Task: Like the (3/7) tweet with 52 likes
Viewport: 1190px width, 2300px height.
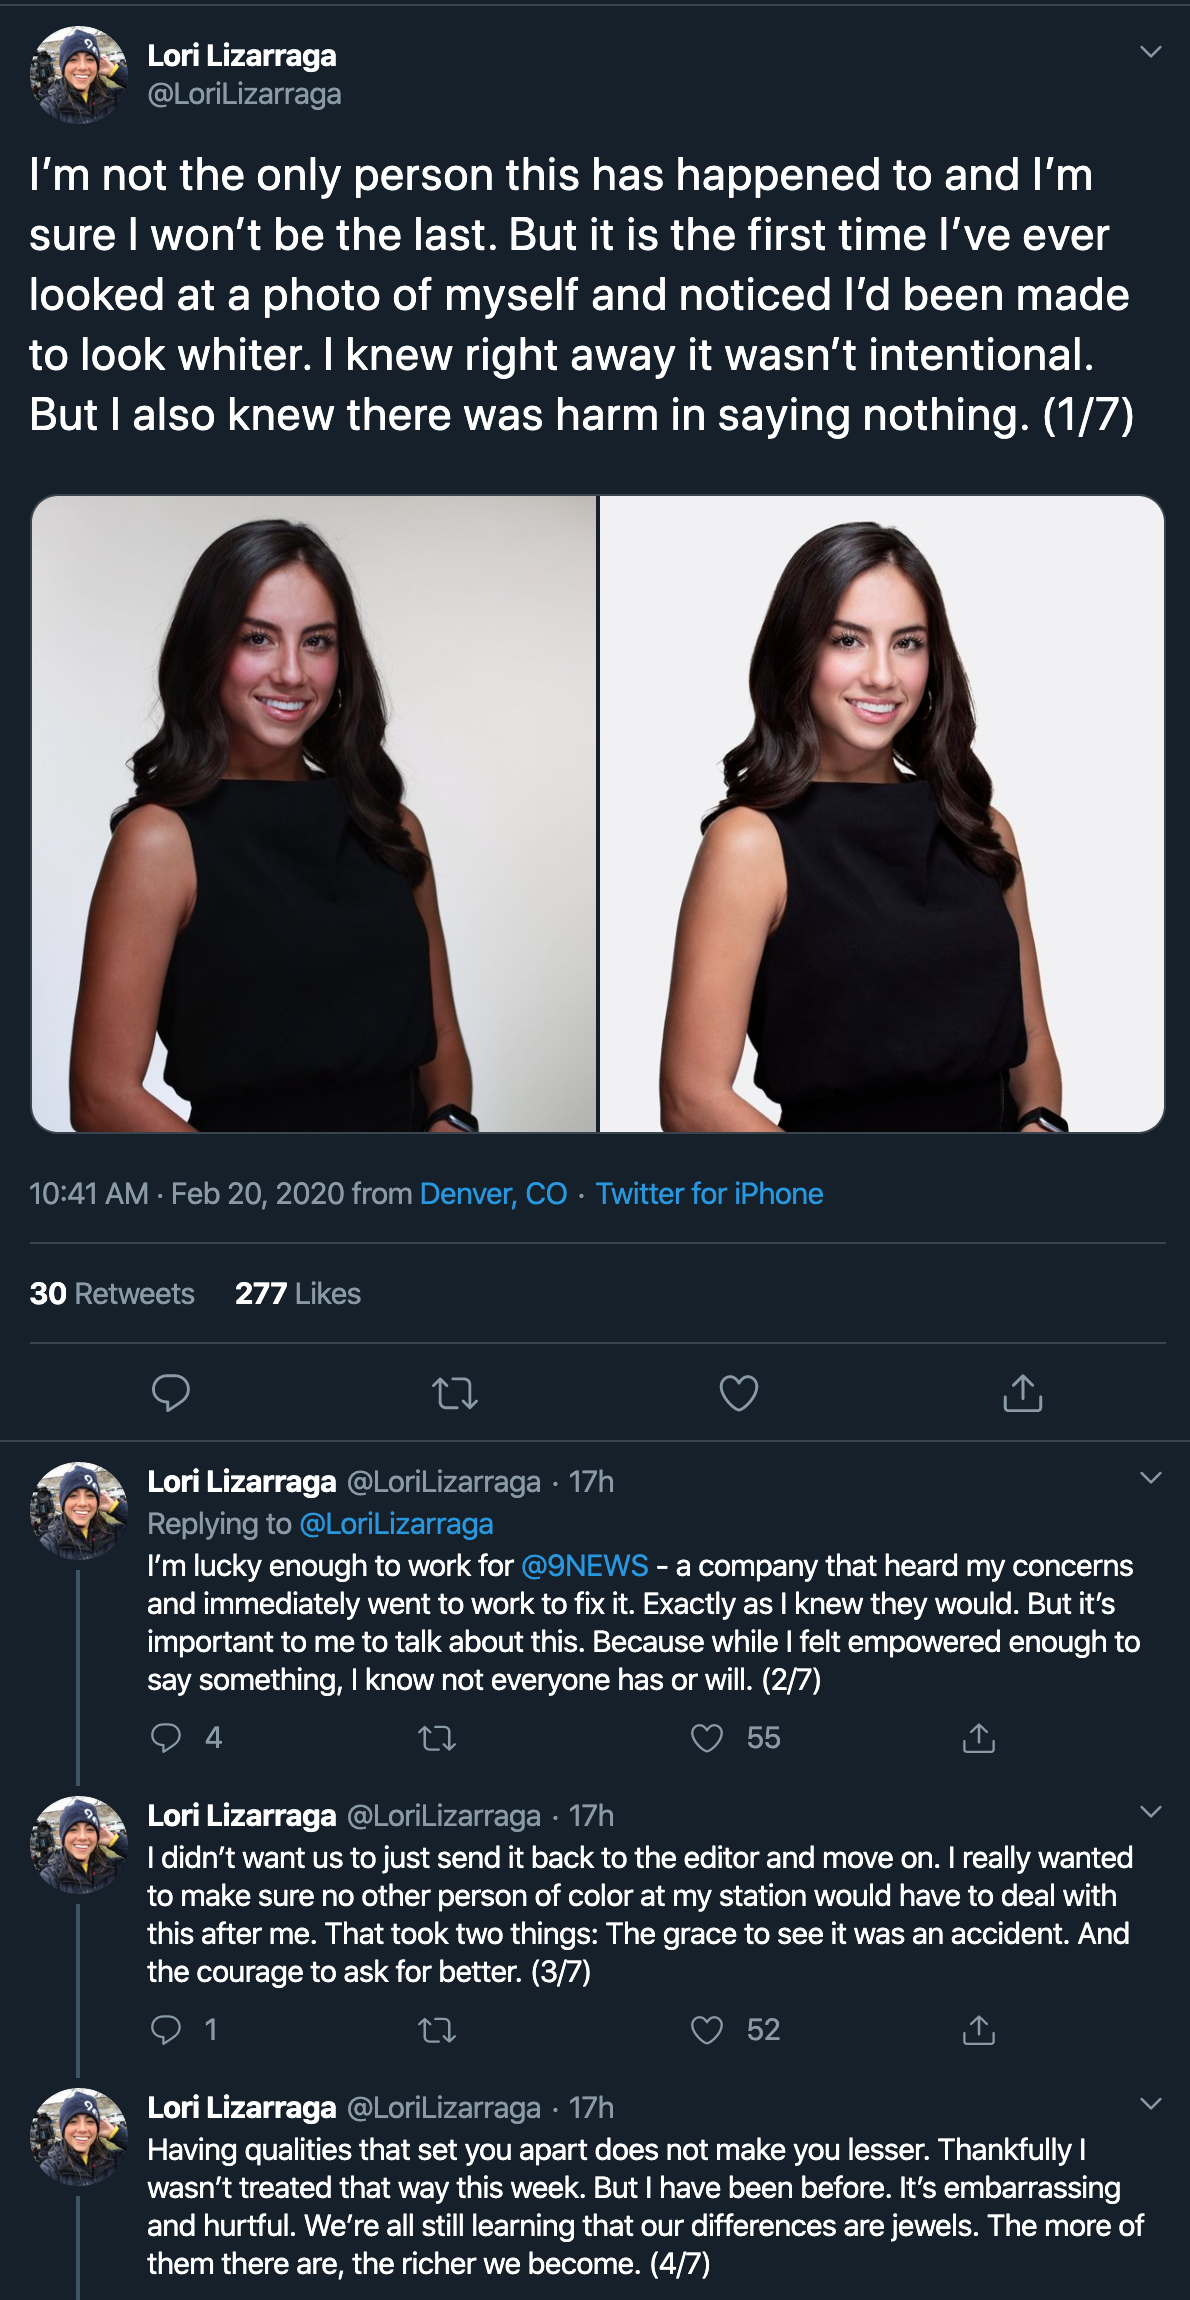Action: tap(707, 2031)
